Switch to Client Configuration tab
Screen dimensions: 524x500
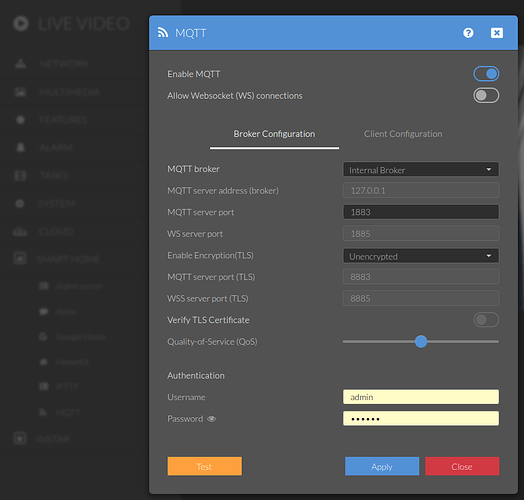[403, 134]
